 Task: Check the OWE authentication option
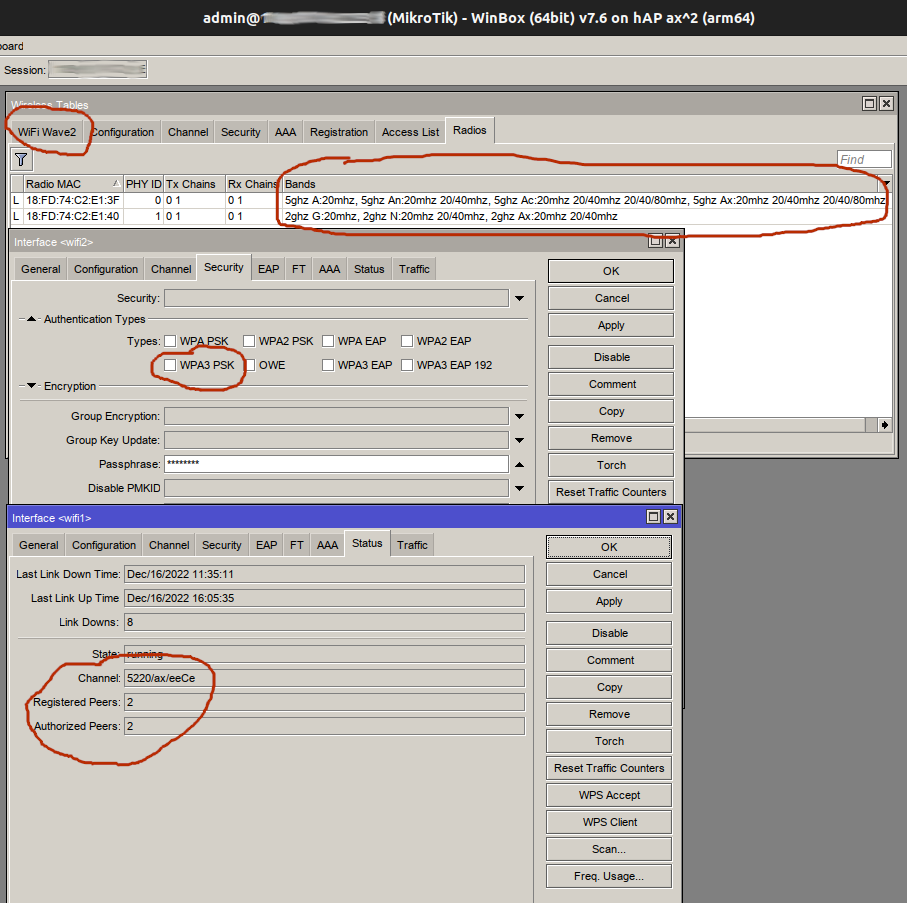(249, 365)
